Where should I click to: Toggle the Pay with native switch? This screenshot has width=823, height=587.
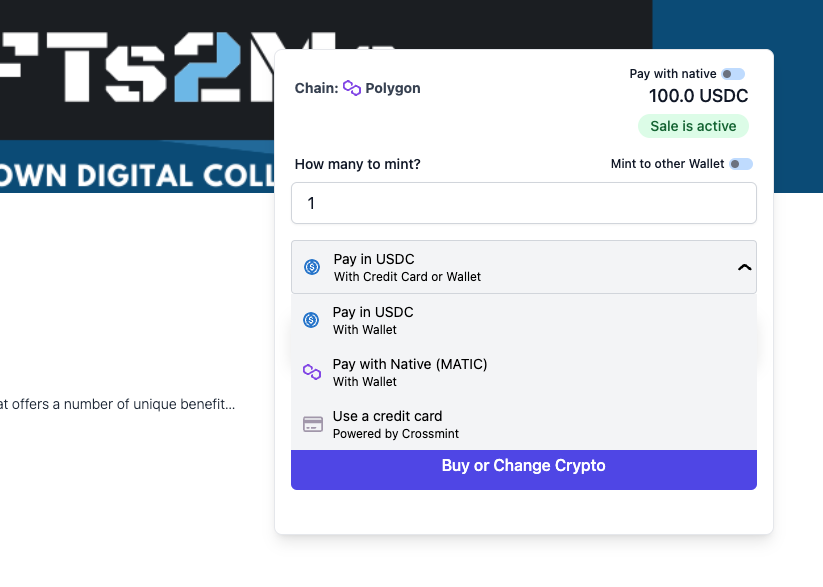click(733, 74)
